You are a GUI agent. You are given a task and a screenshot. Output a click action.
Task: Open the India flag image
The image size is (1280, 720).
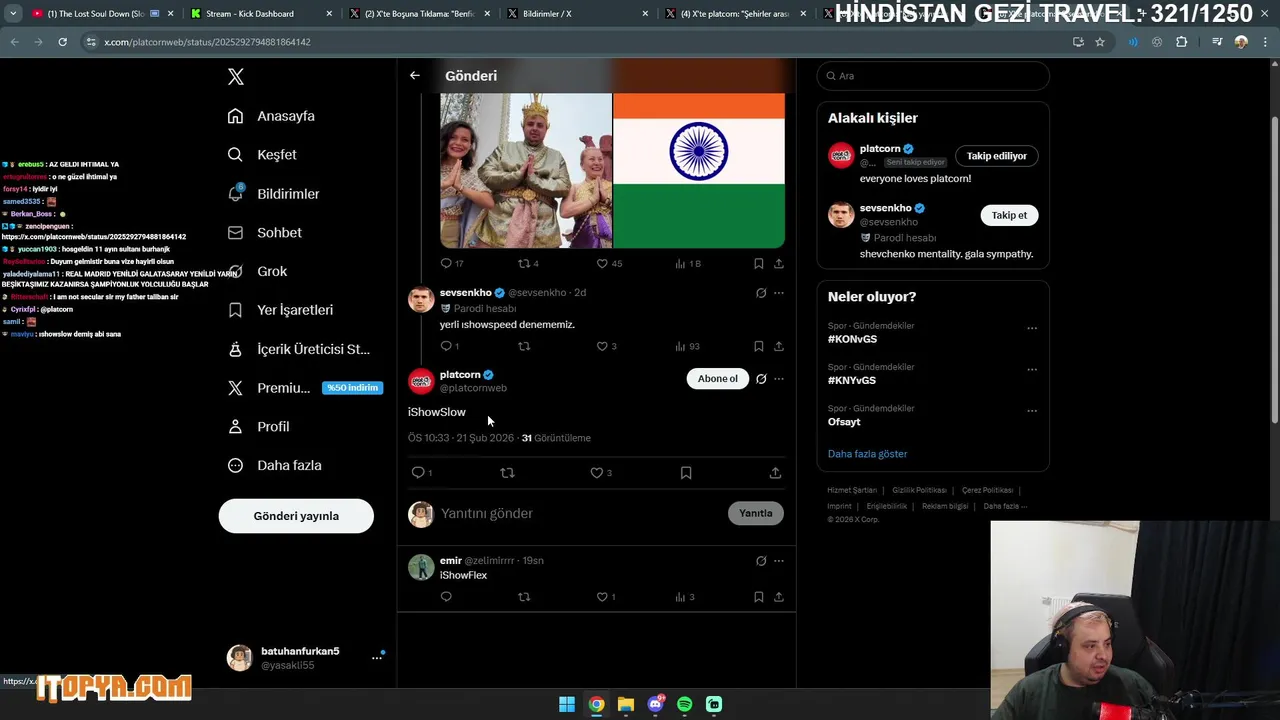[699, 170]
